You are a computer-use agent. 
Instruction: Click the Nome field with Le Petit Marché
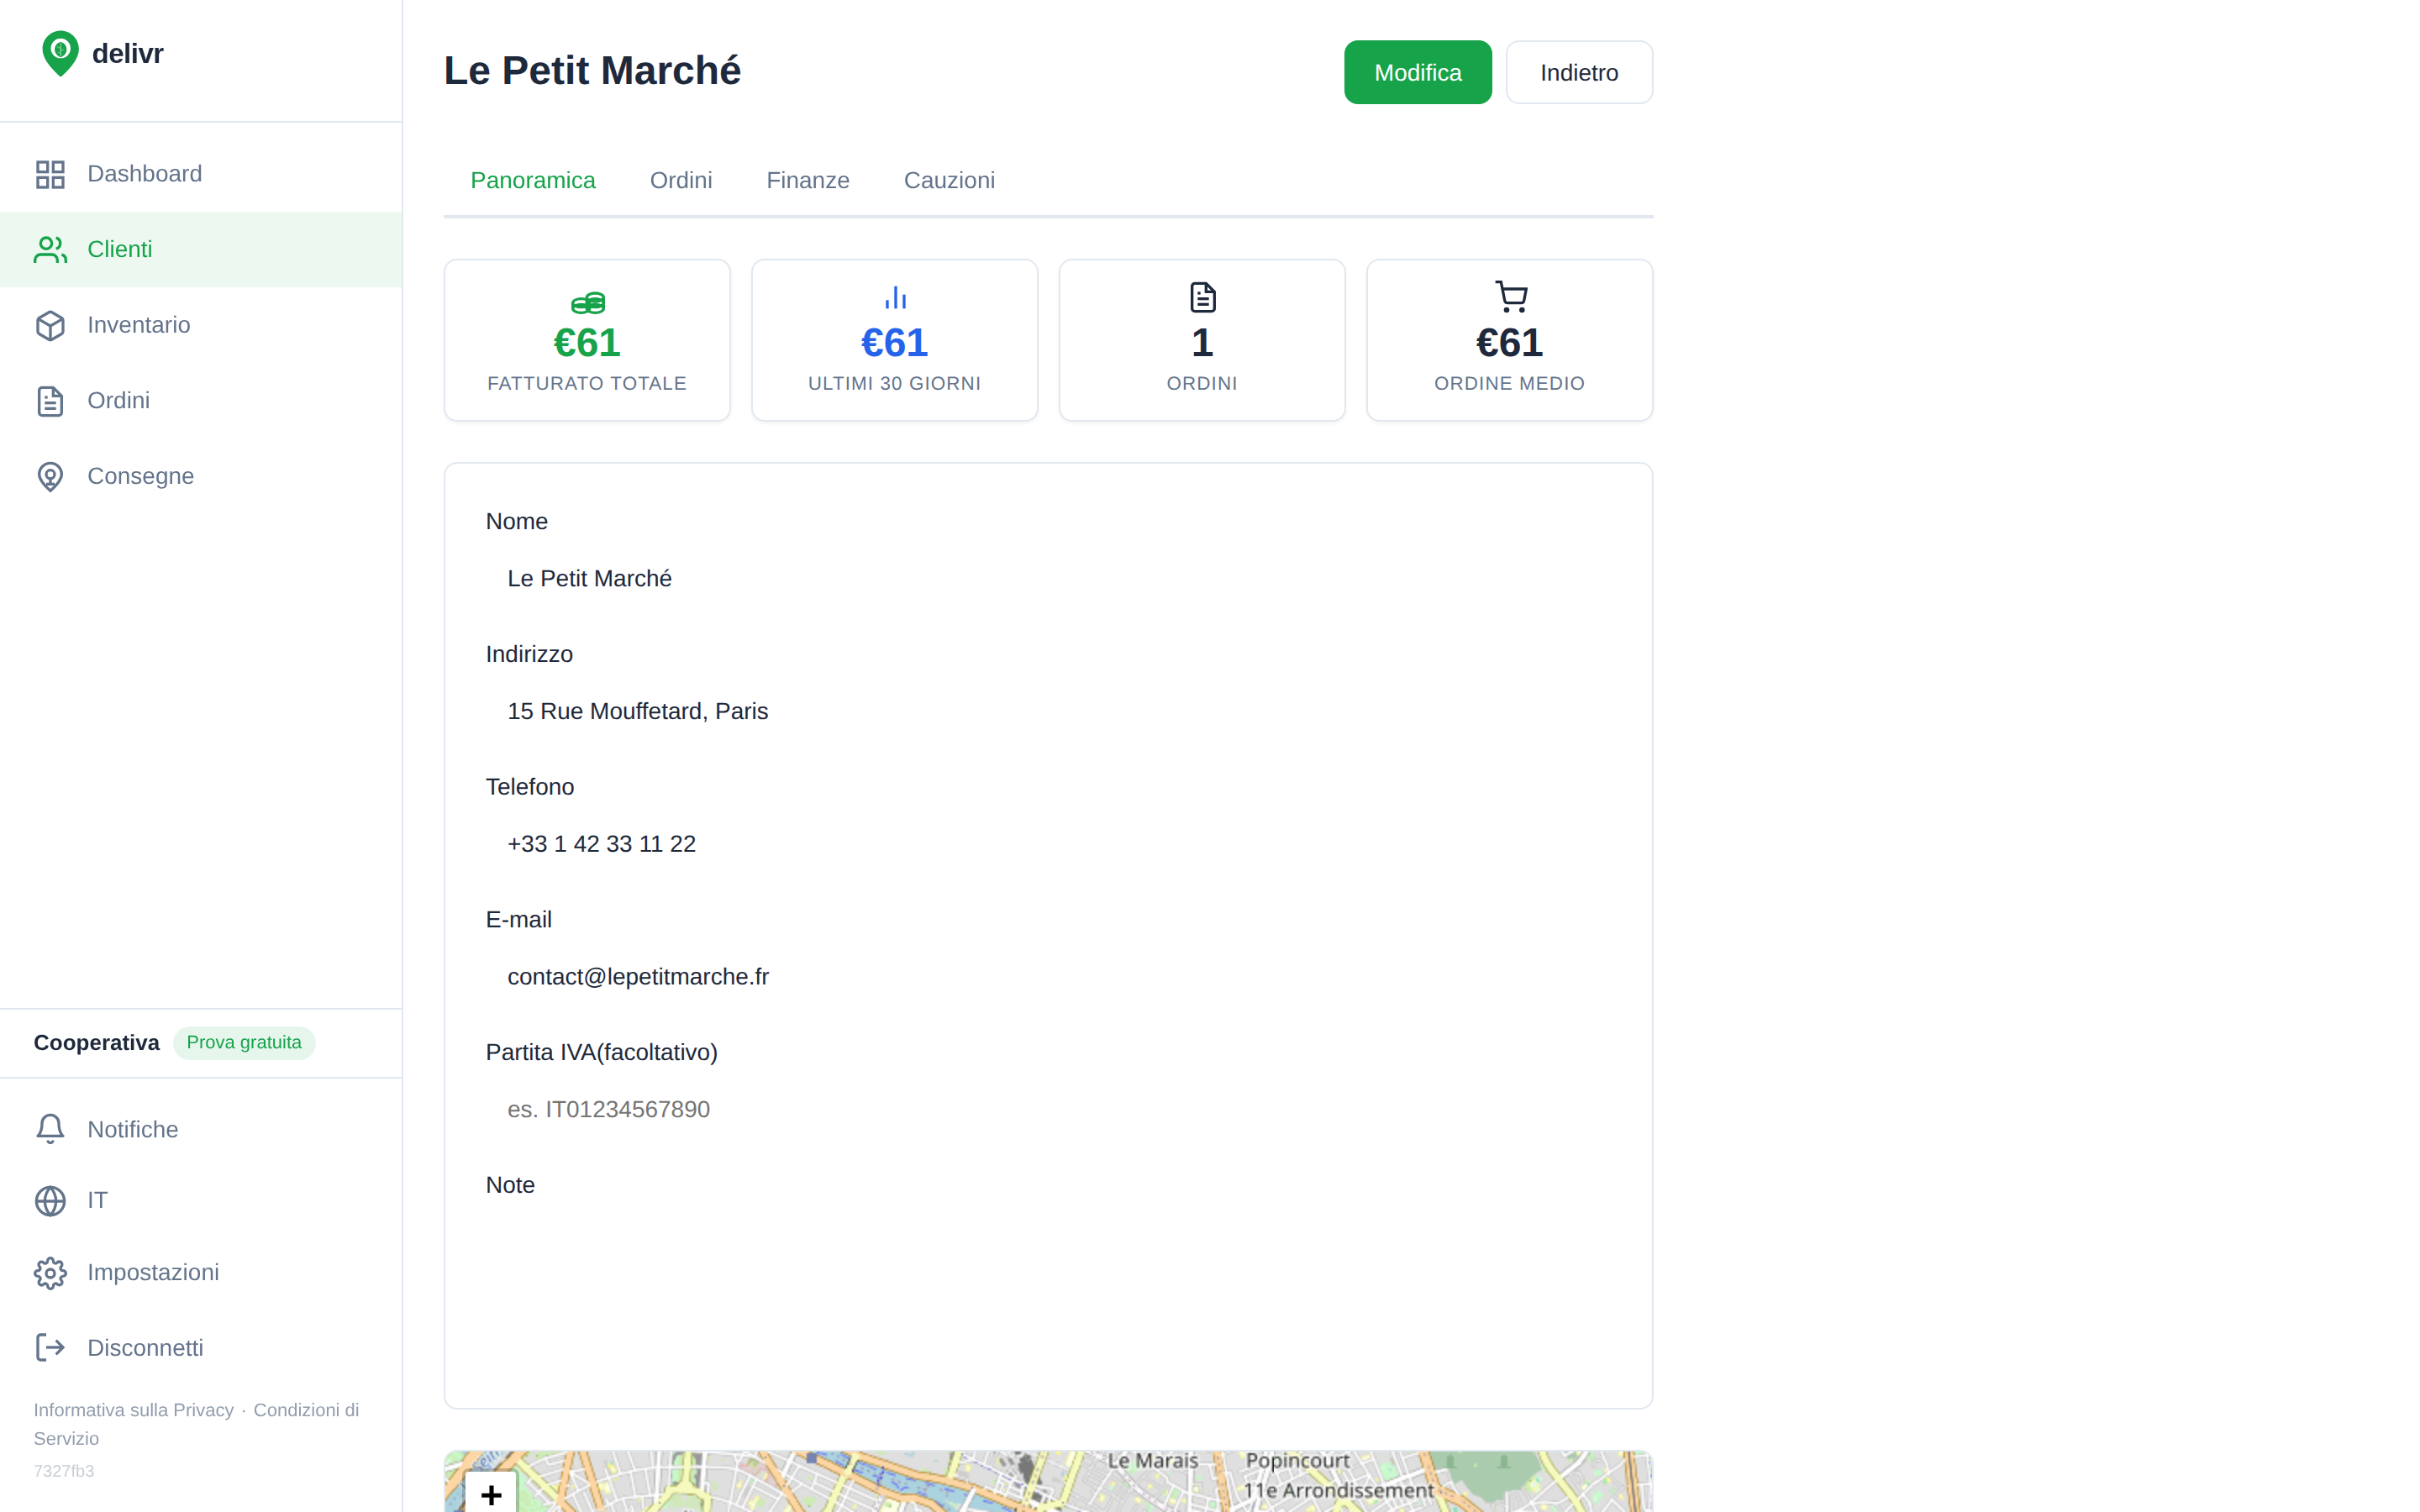point(1048,579)
